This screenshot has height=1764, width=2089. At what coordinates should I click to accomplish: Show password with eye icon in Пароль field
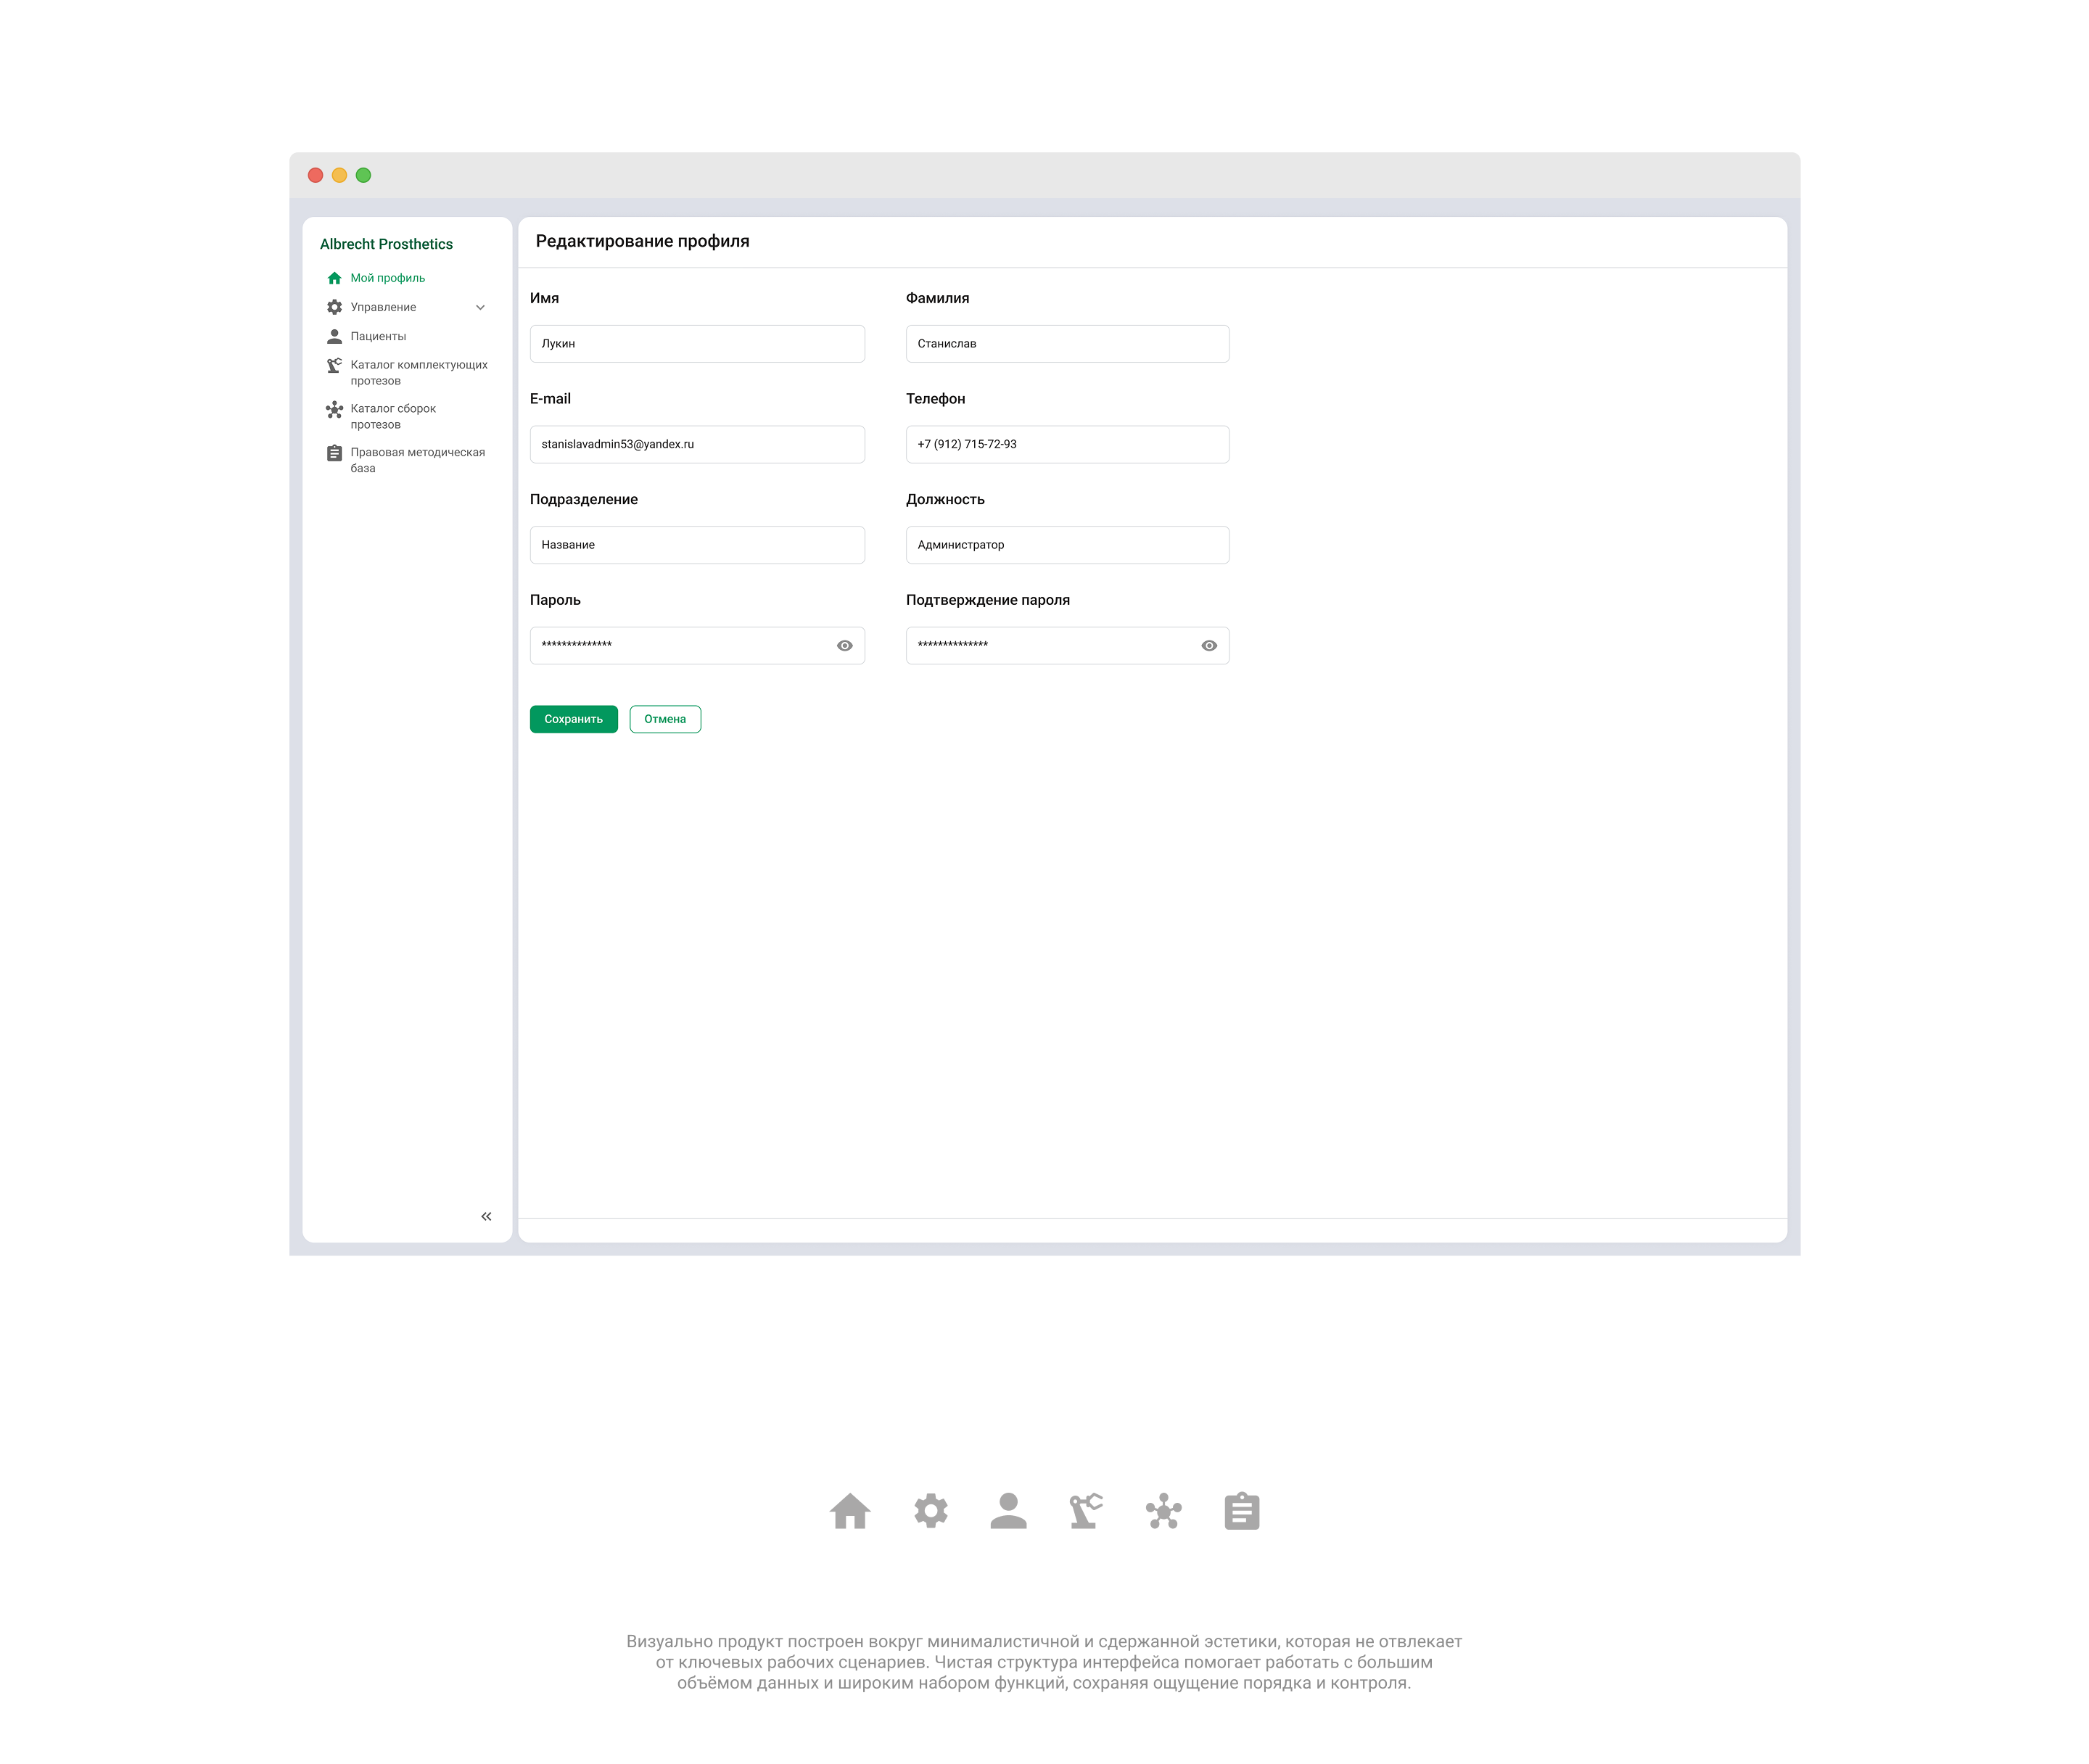pyautogui.click(x=844, y=646)
